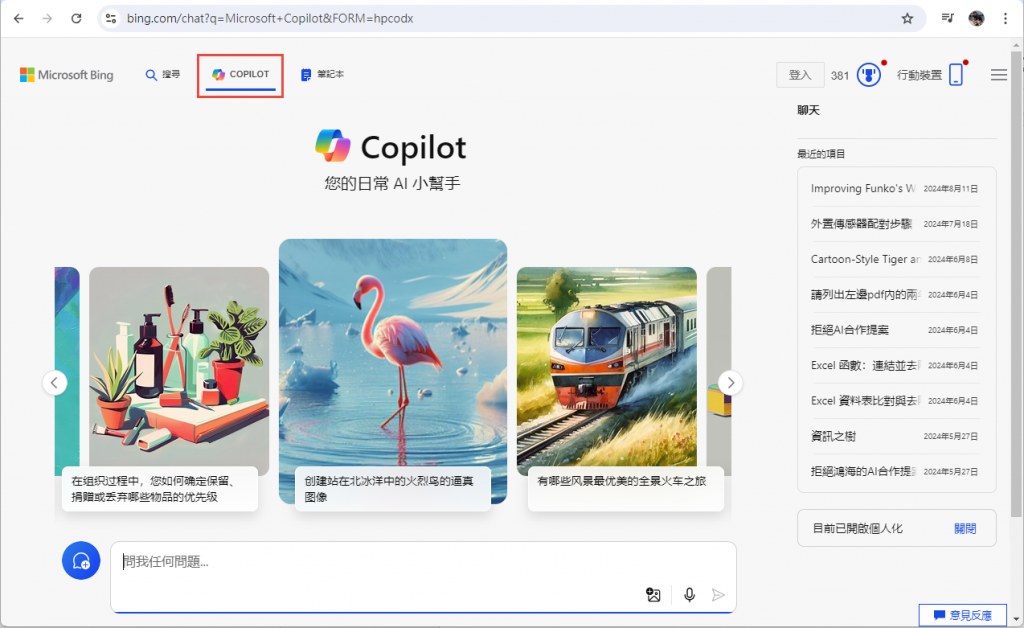Click the caption about 全景火车之旅
This screenshot has width=1024, height=628.
click(x=626, y=489)
